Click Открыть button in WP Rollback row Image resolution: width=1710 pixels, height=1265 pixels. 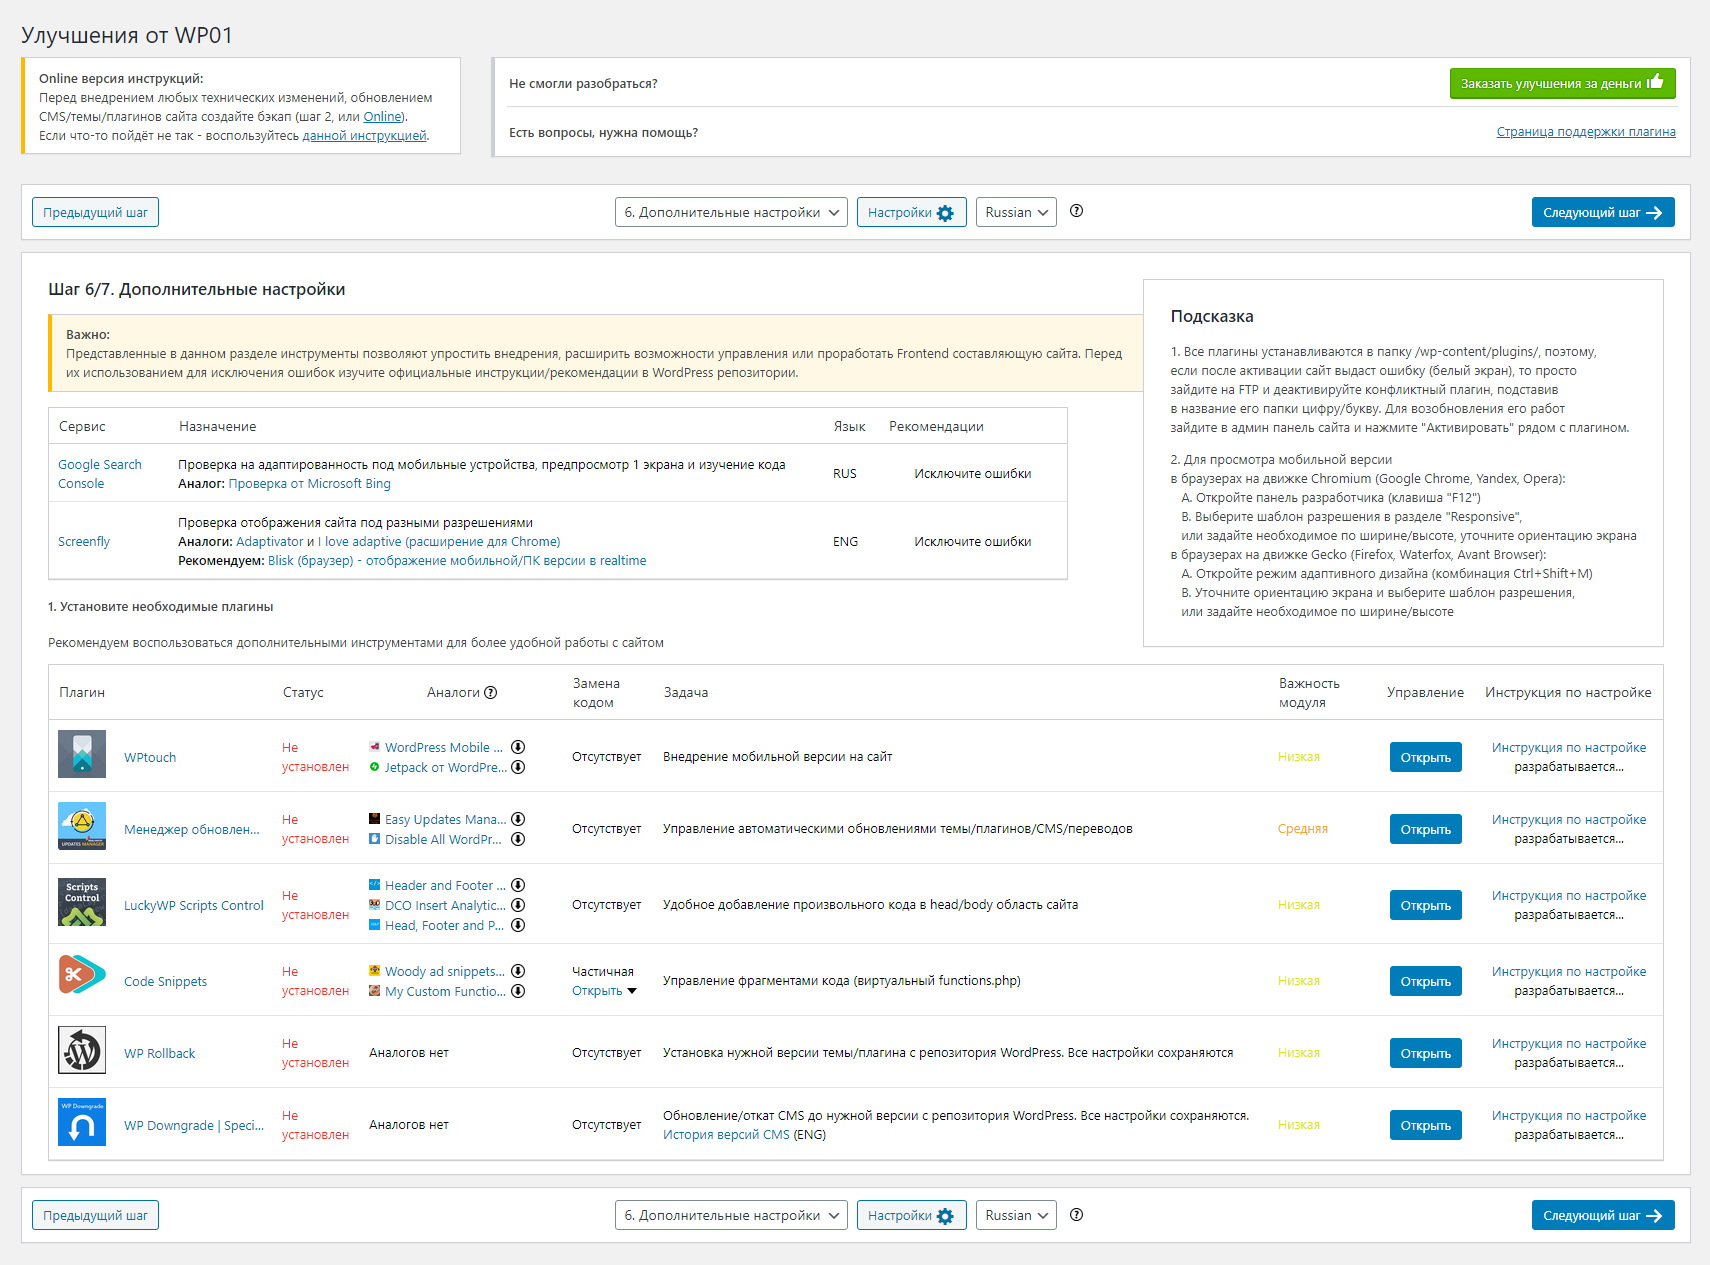(1425, 1053)
